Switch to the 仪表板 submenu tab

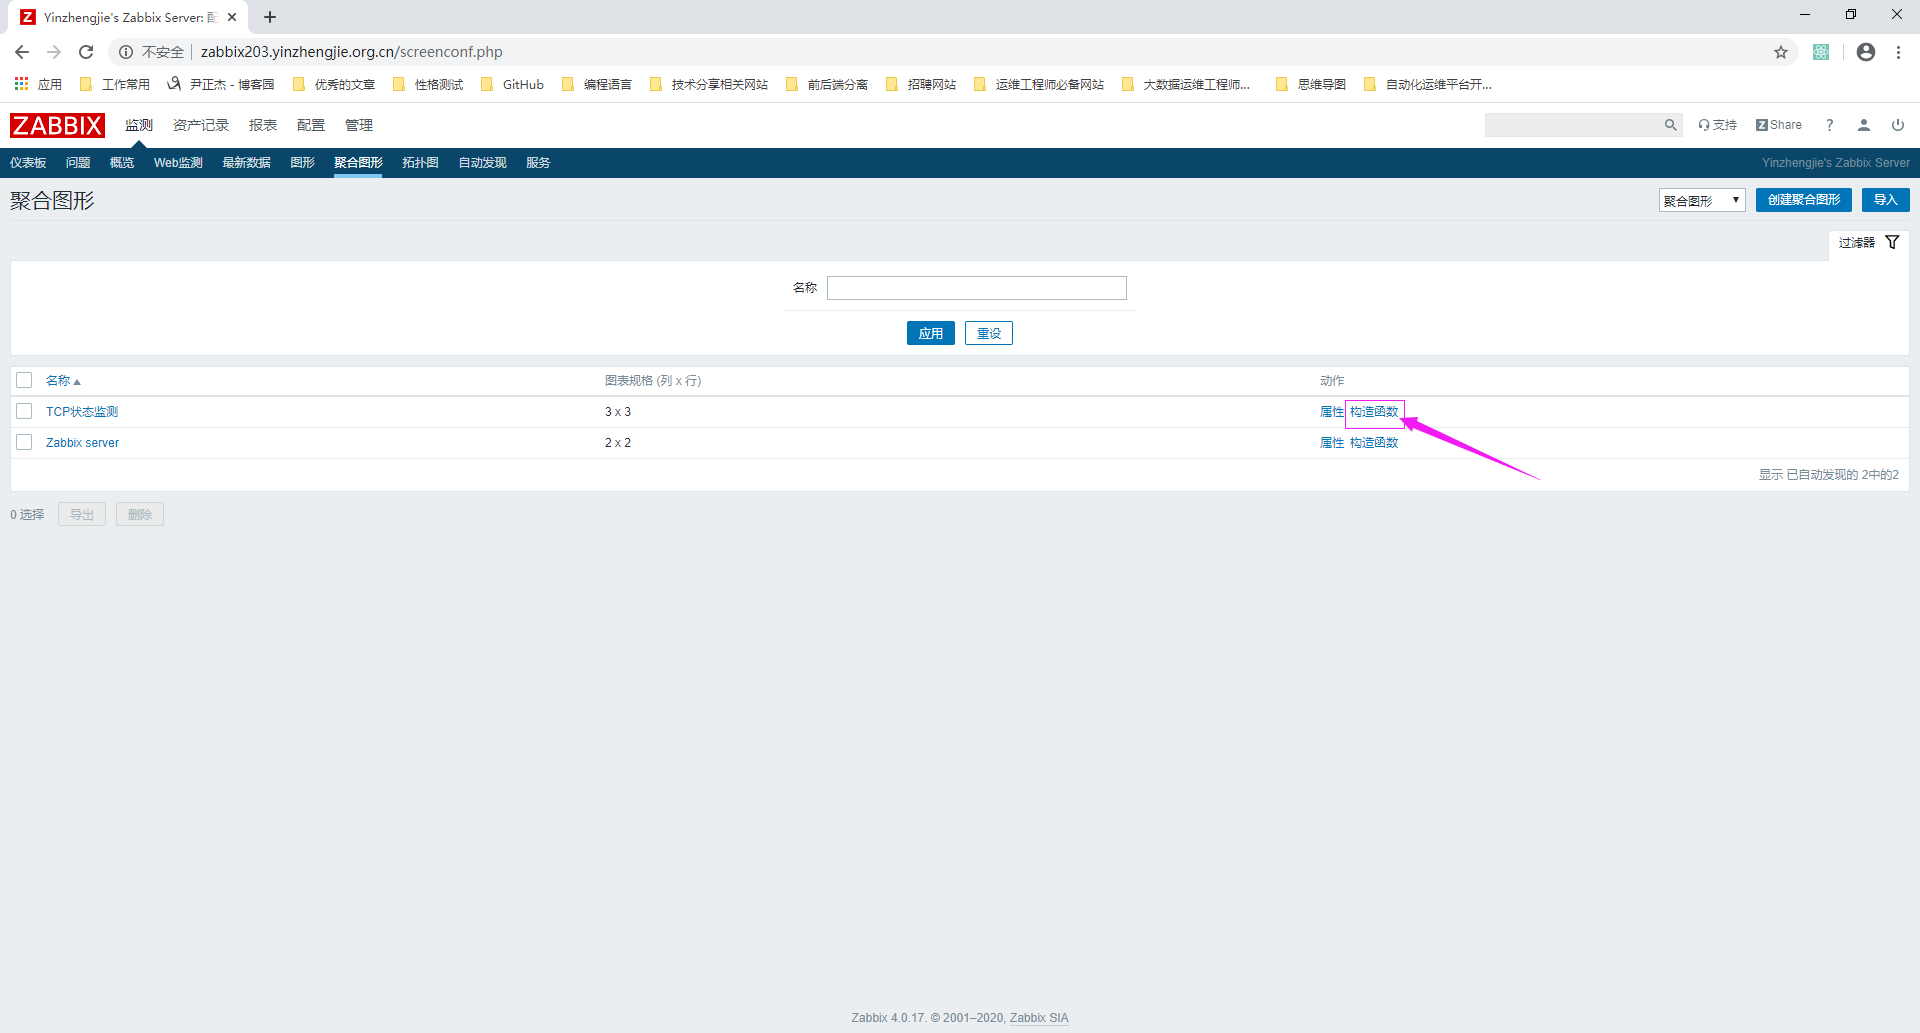(x=28, y=163)
